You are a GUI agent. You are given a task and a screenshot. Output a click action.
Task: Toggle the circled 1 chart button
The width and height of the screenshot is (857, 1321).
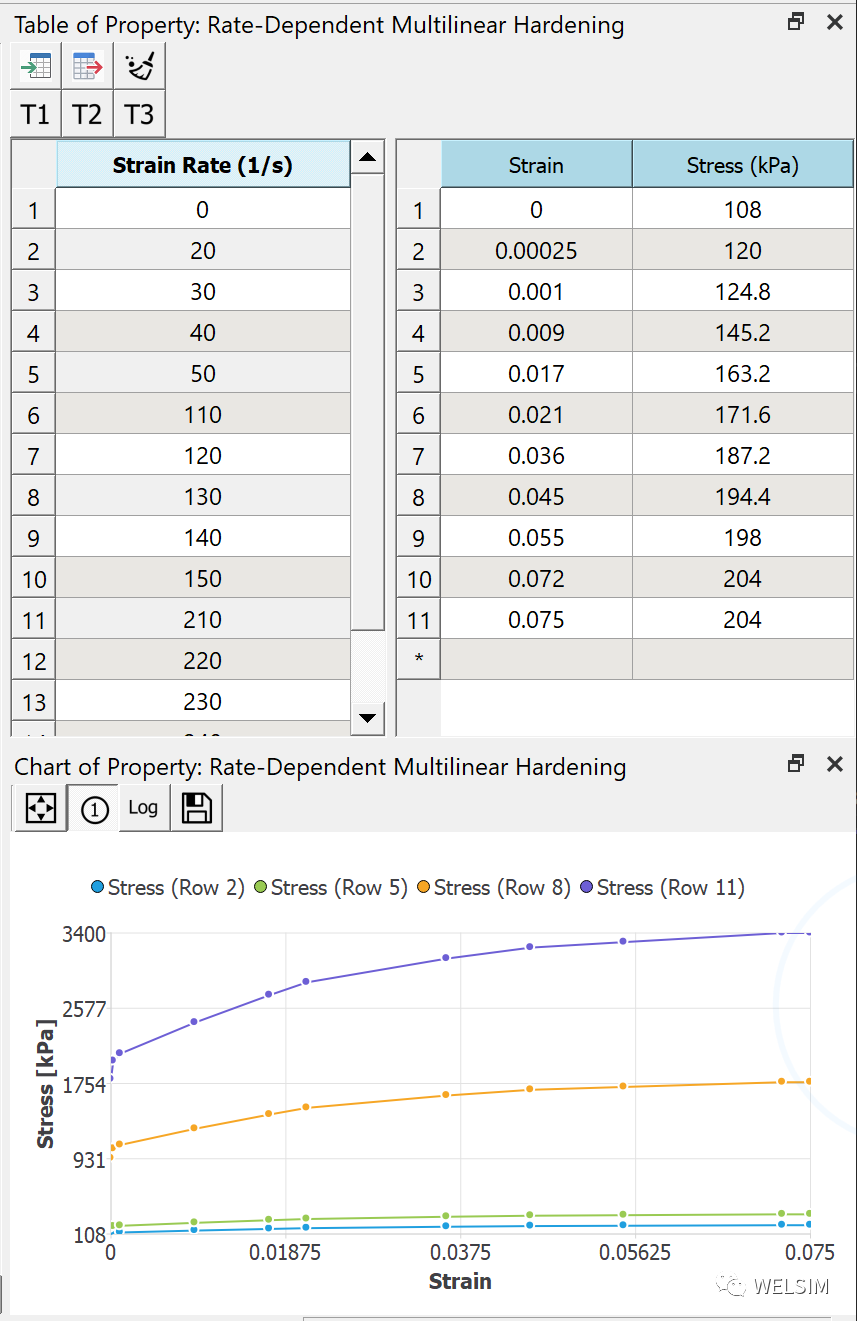[94, 808]
